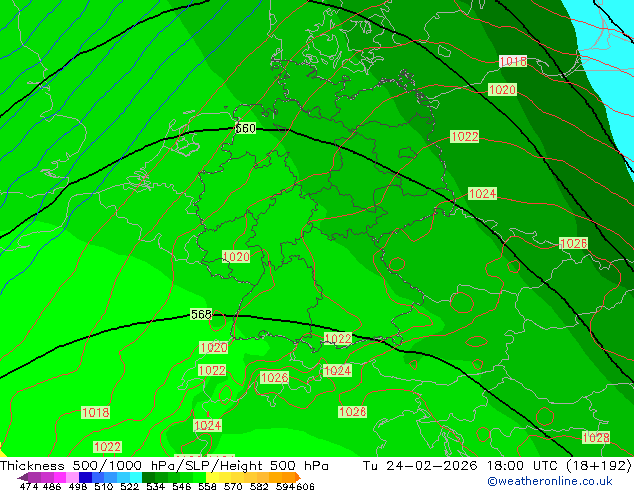
Task: Select the legend value 558
Action: click(x=207, y=486)
